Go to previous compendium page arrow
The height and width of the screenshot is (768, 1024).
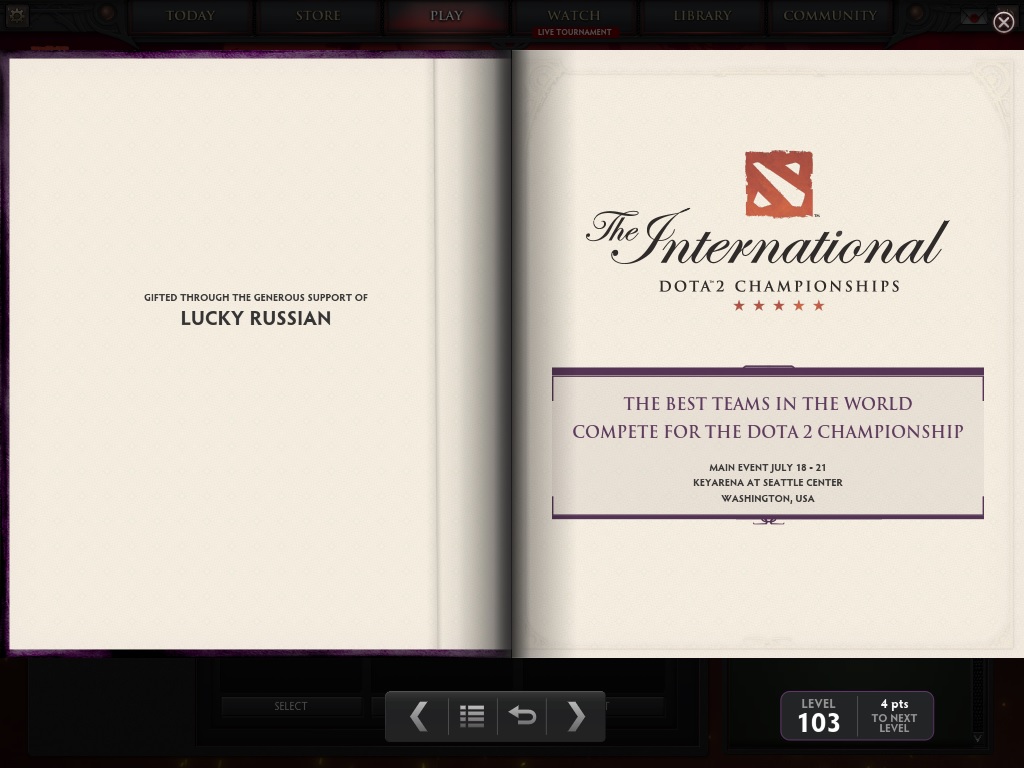pos(419,716)
